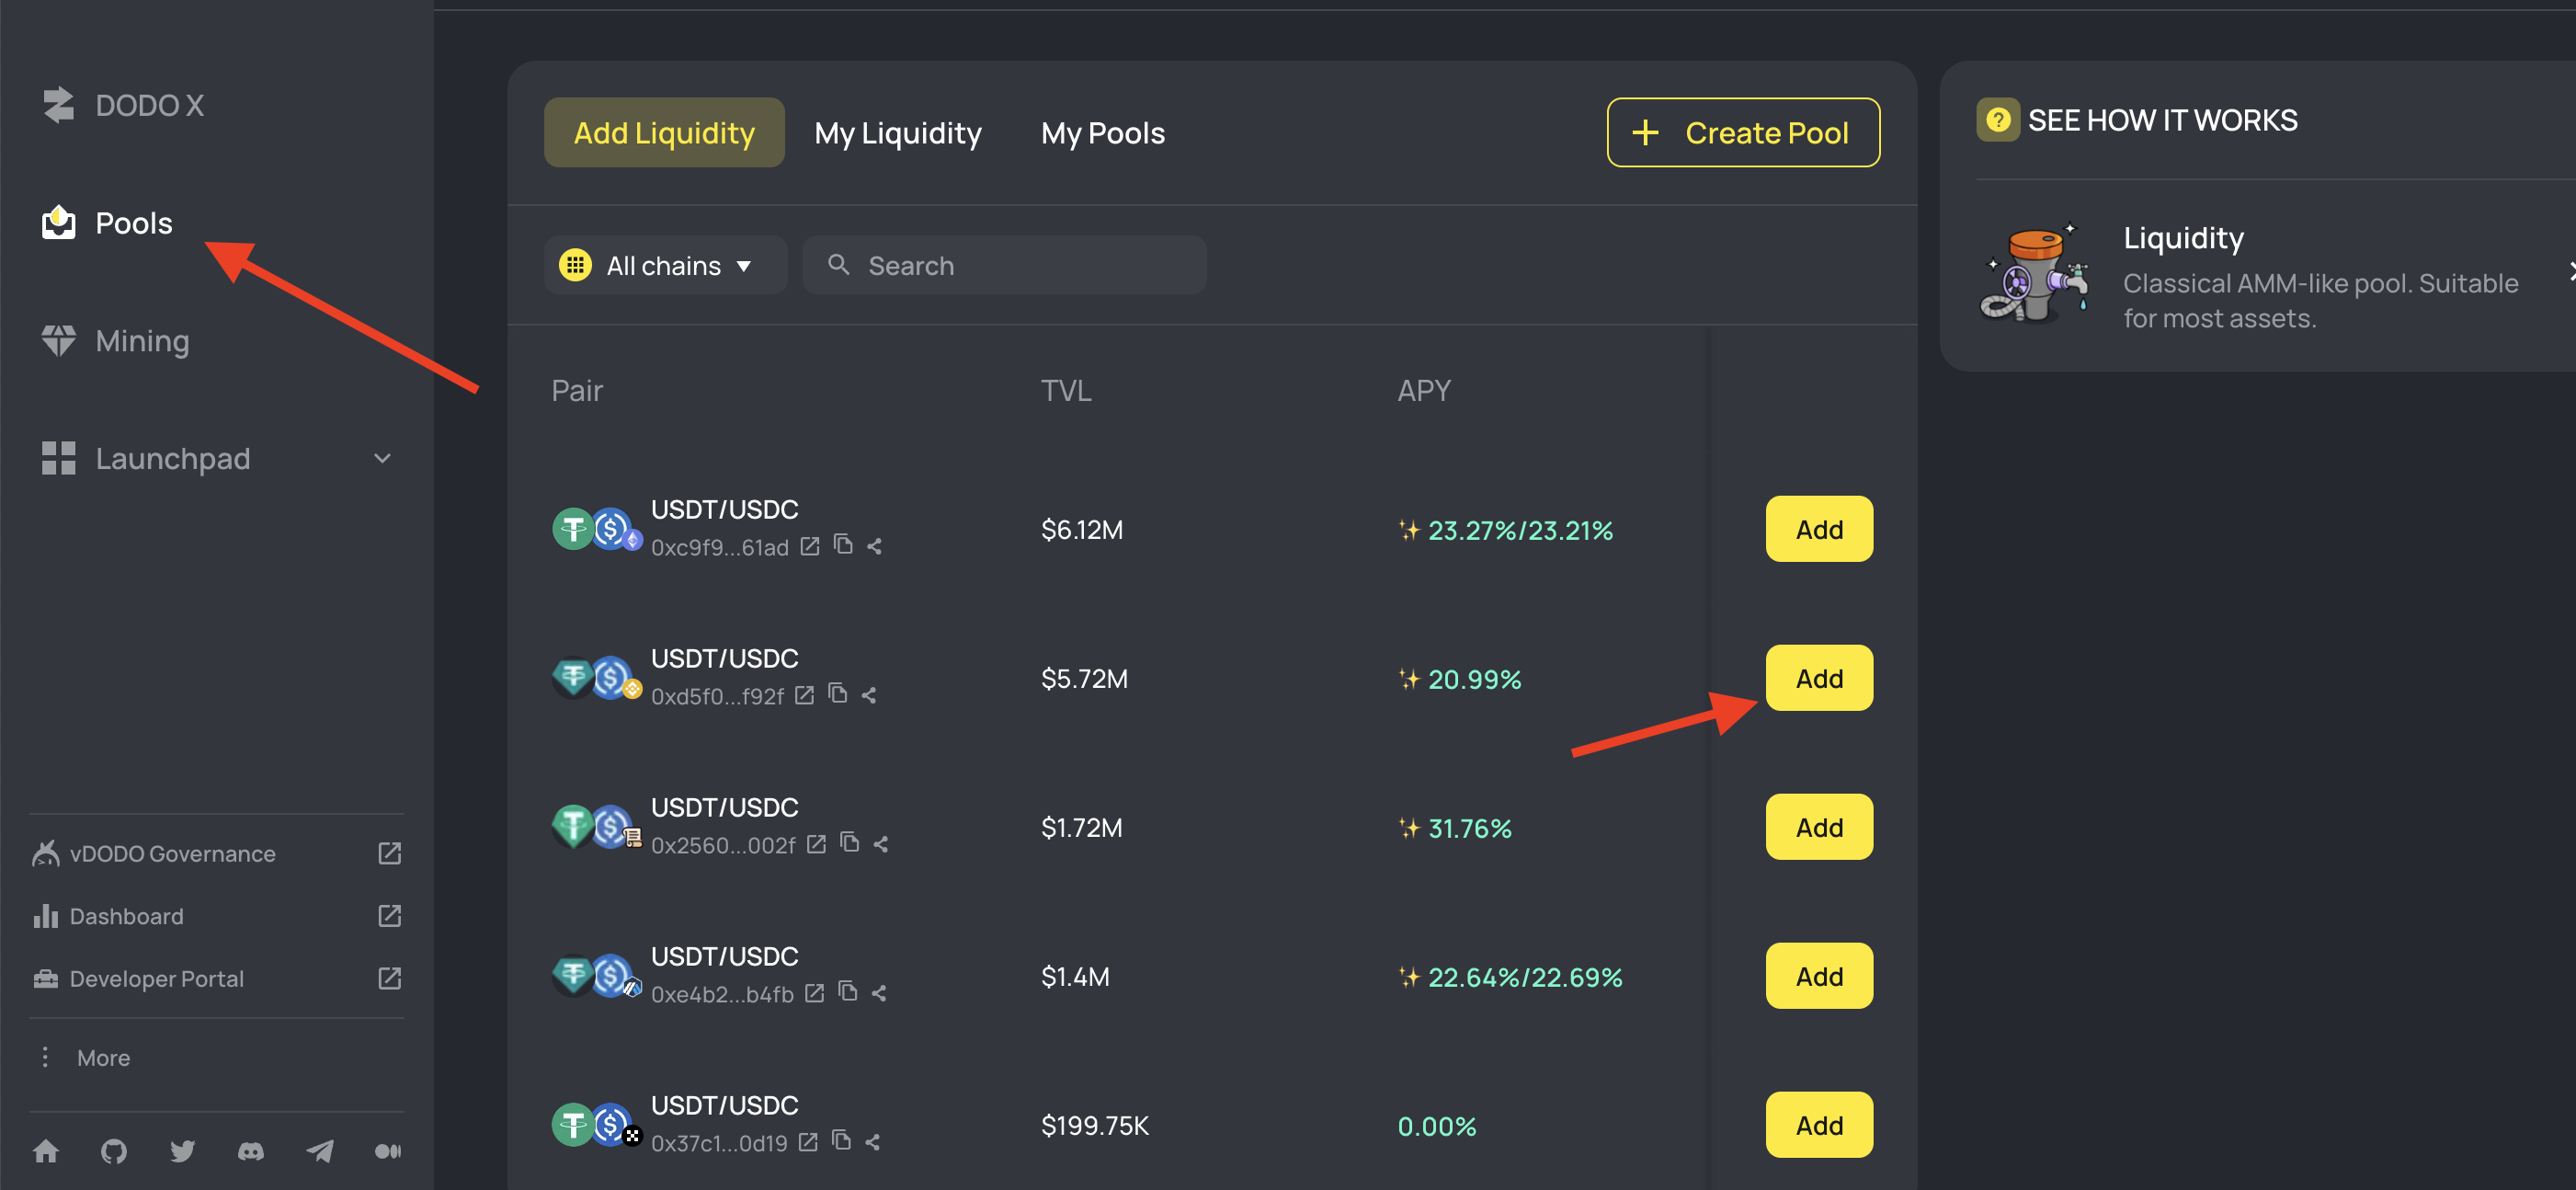Share pool 0x37c1...0d19

(x=873, y=1142)
